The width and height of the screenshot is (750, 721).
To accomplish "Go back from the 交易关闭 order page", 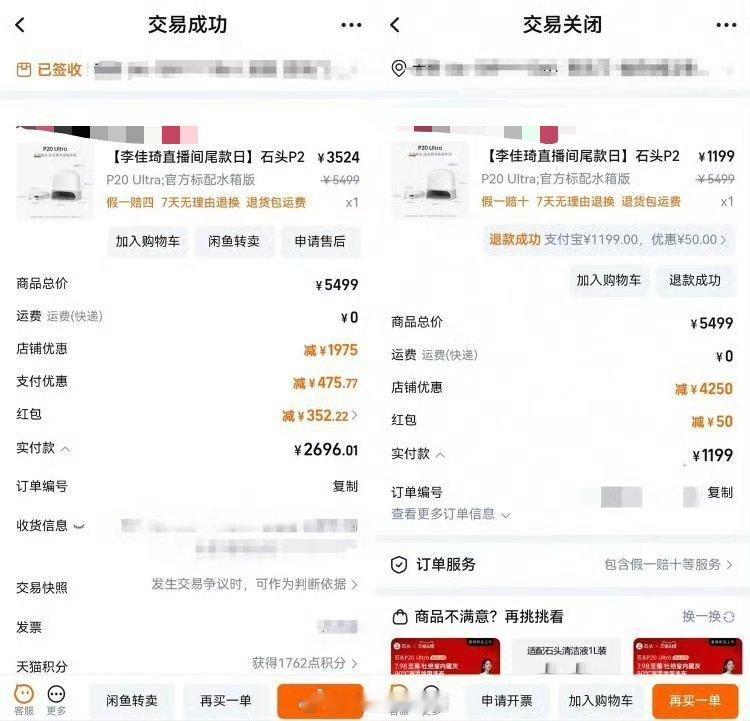I will tap(395, 25).
